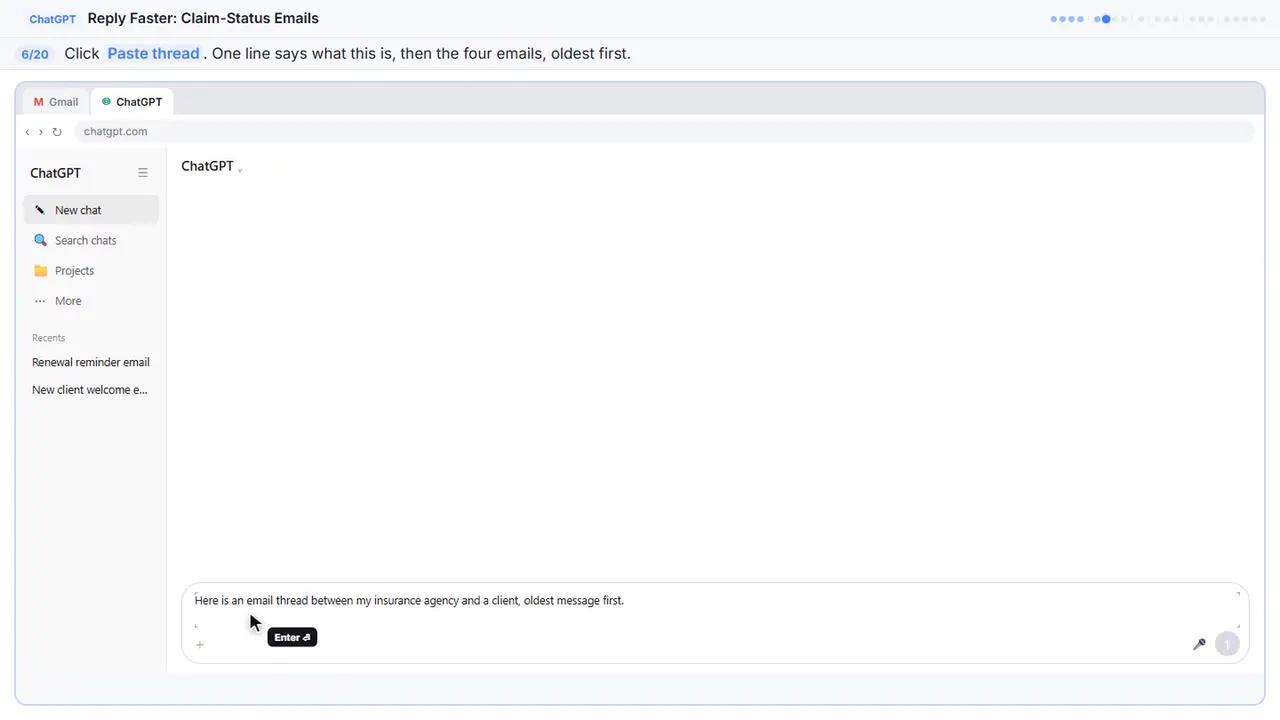Click the round send arrow button

(1227, 644)
